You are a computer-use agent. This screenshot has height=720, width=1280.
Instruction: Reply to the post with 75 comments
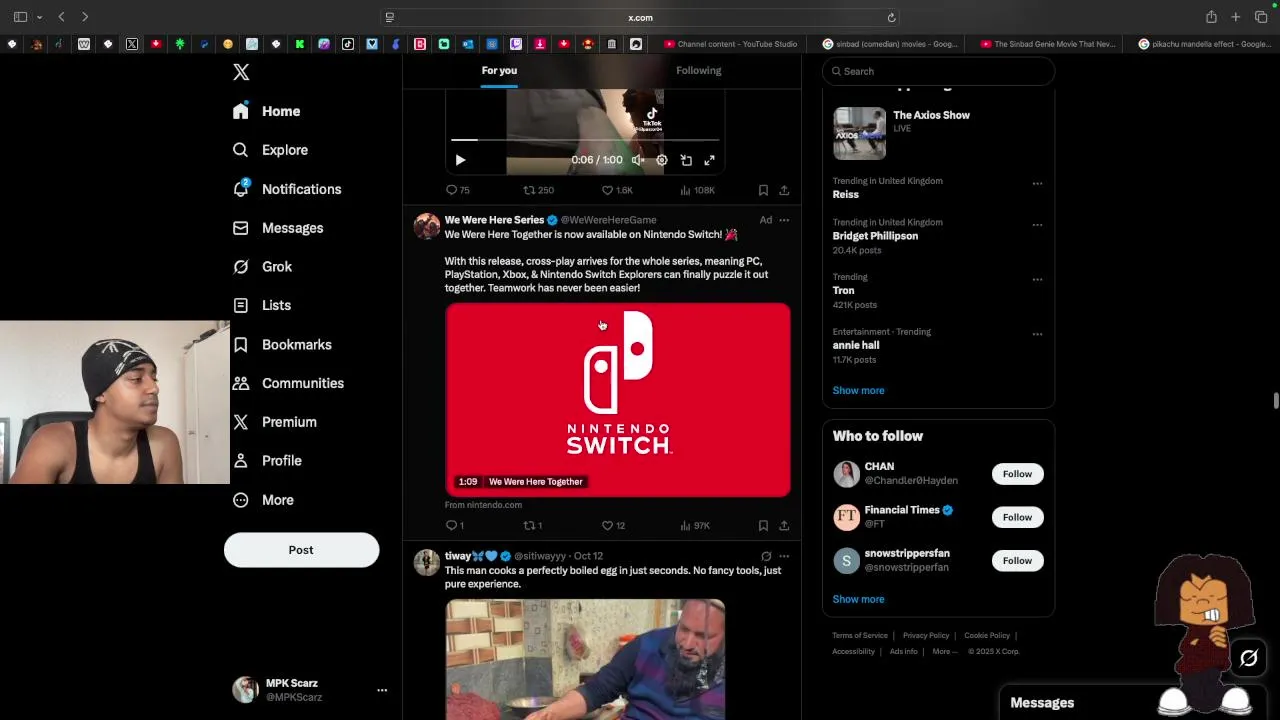point(457,190)
